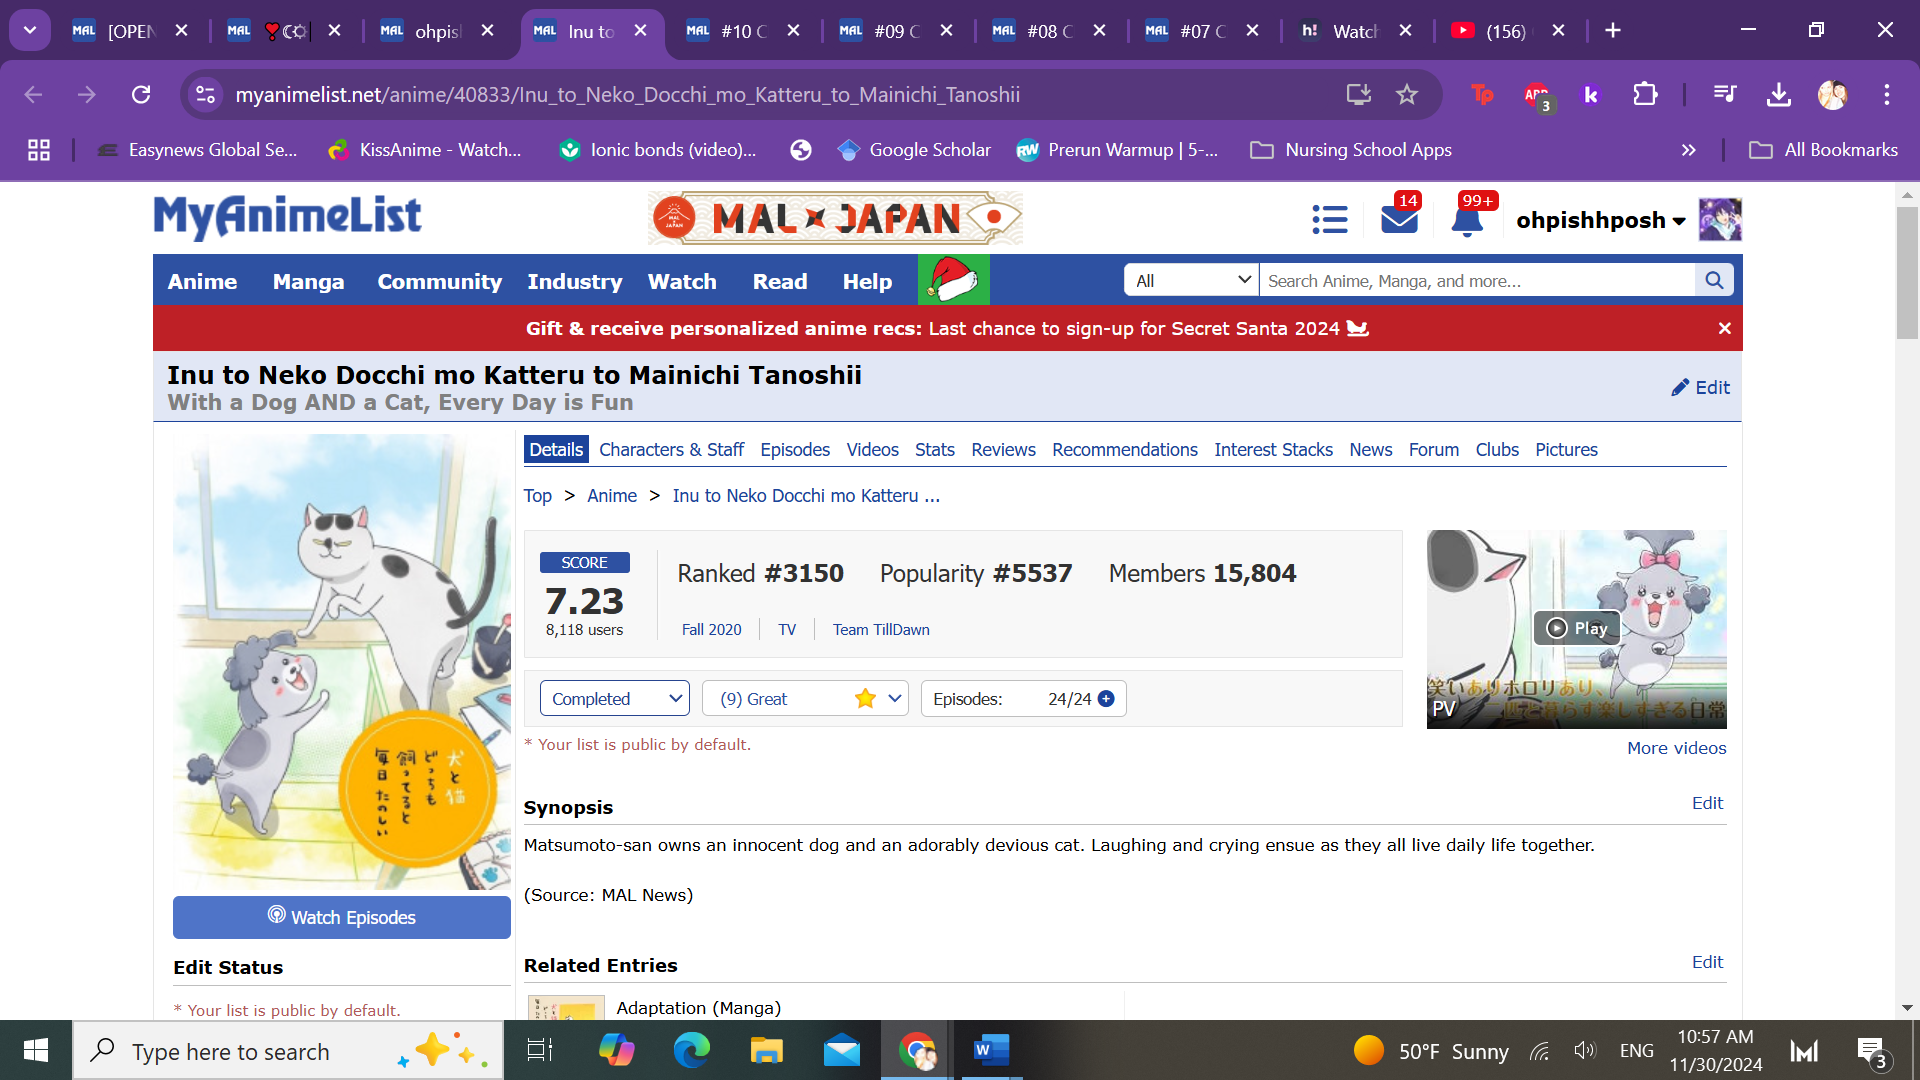Open the notifications bell icon

pyautogui.click(x=1466, y=221)
